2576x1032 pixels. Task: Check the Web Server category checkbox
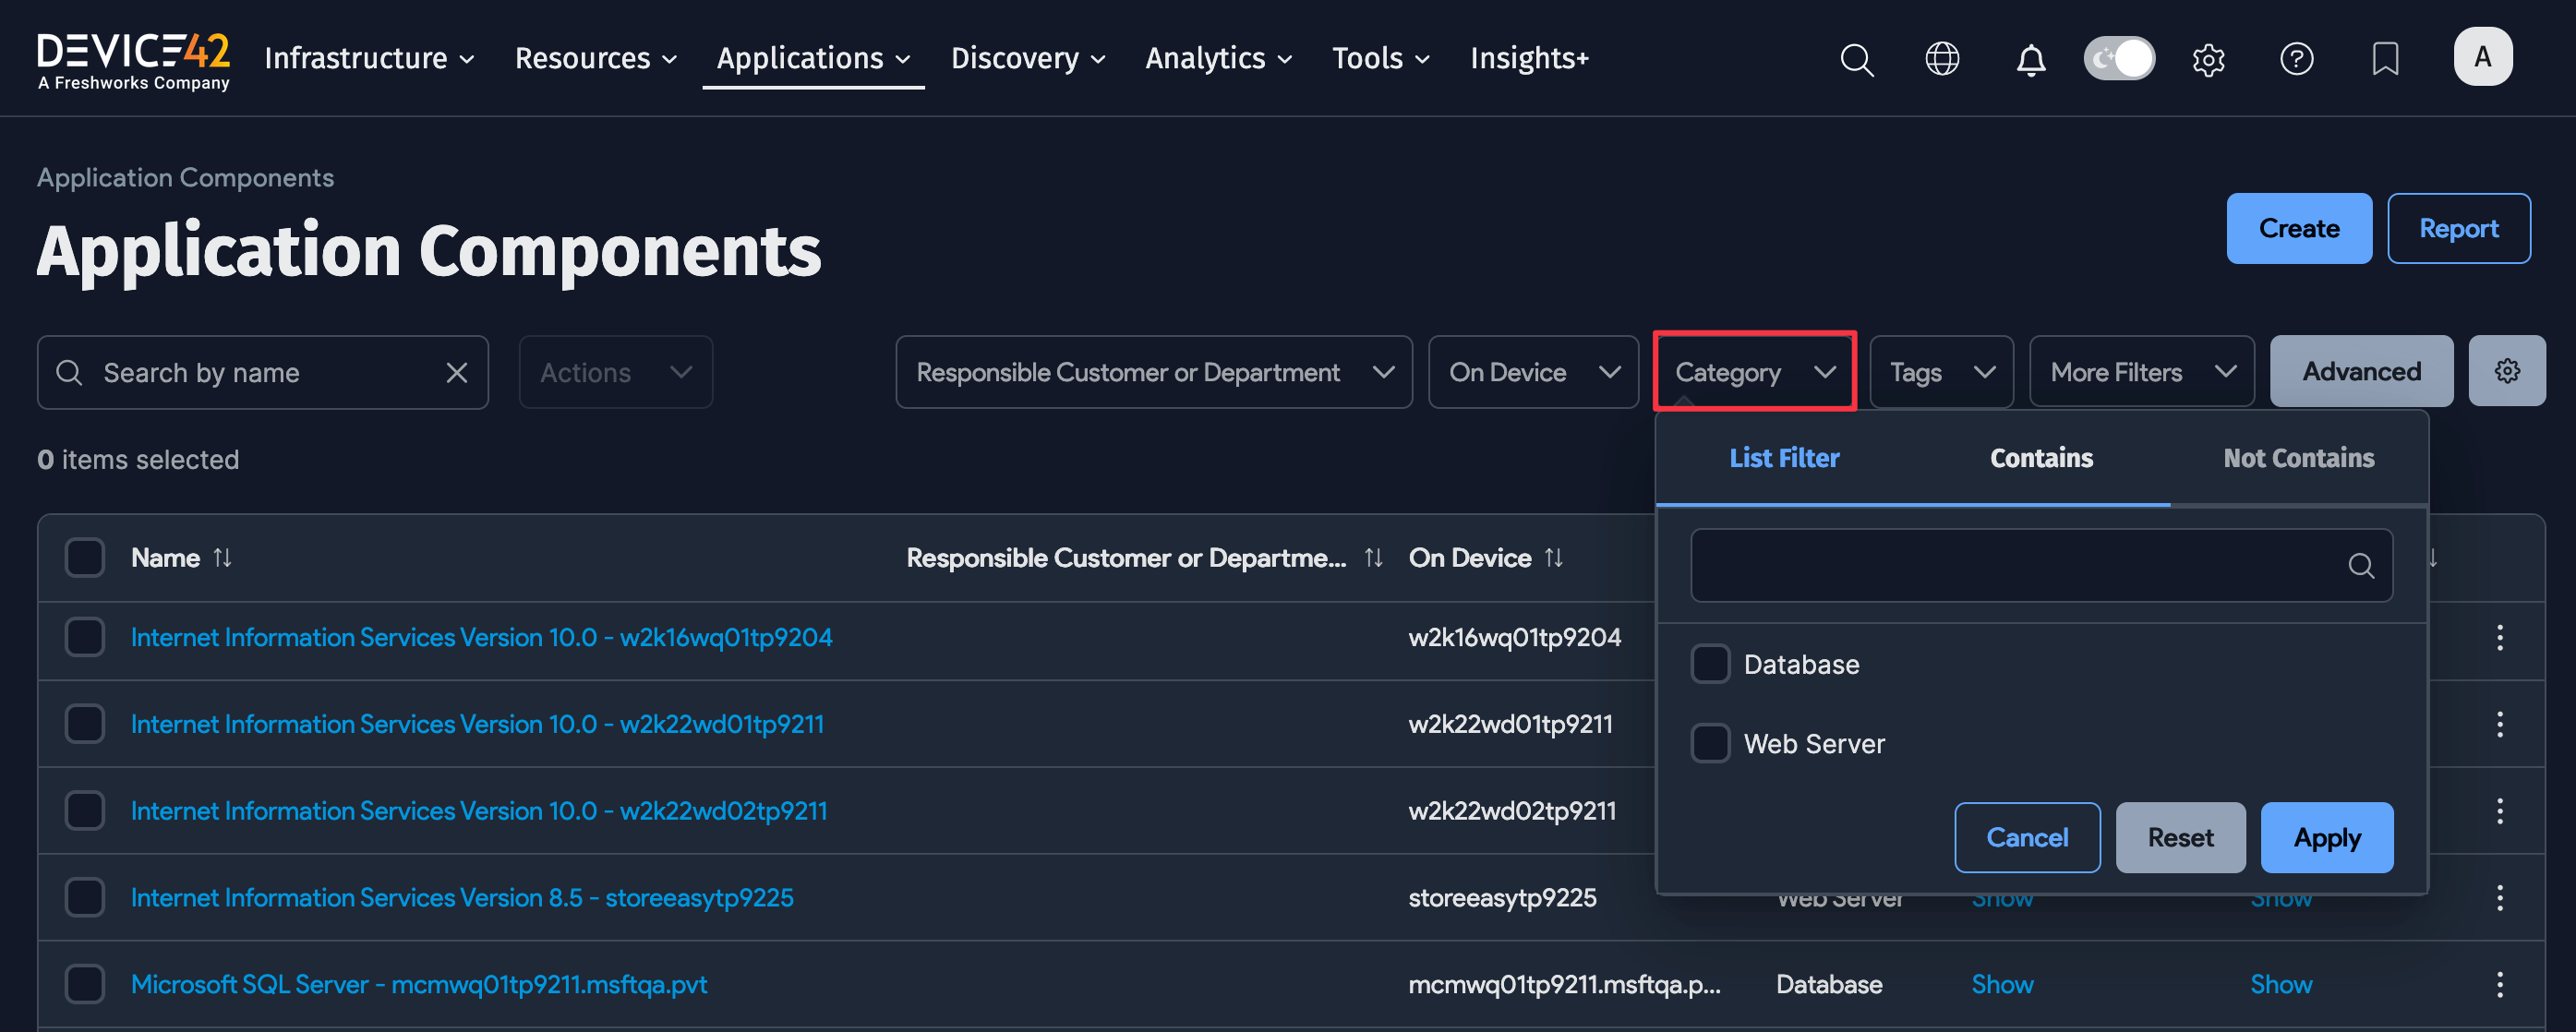(x=1710, y=742)
